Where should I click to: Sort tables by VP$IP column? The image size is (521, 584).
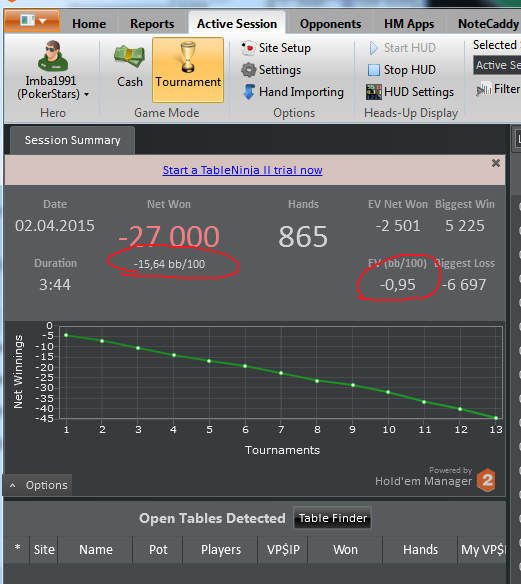pos(283,550)
